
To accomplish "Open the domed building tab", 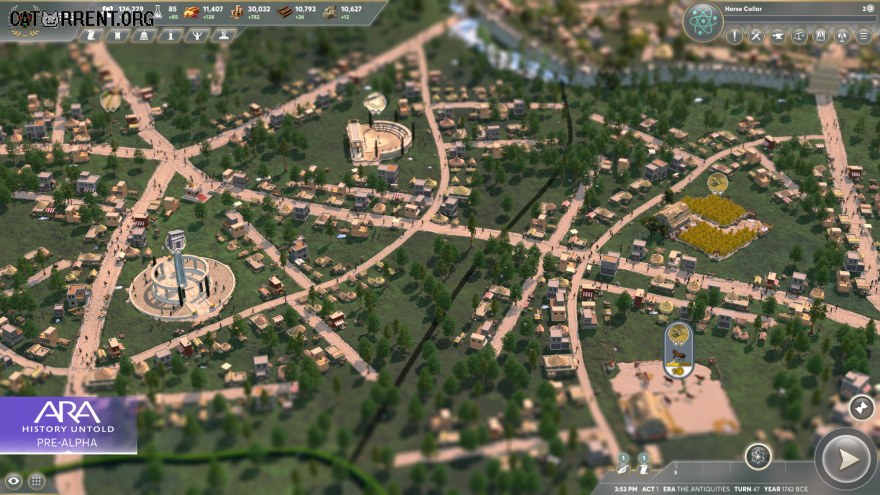I will pyautogui.click(x=144, y=36).
